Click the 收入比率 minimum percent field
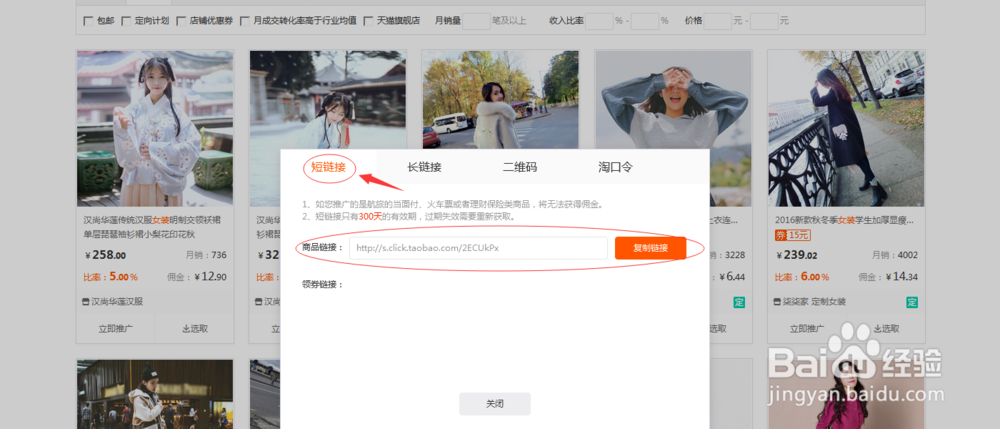Viewport: 1000px width, 429px height. (599, 21)
